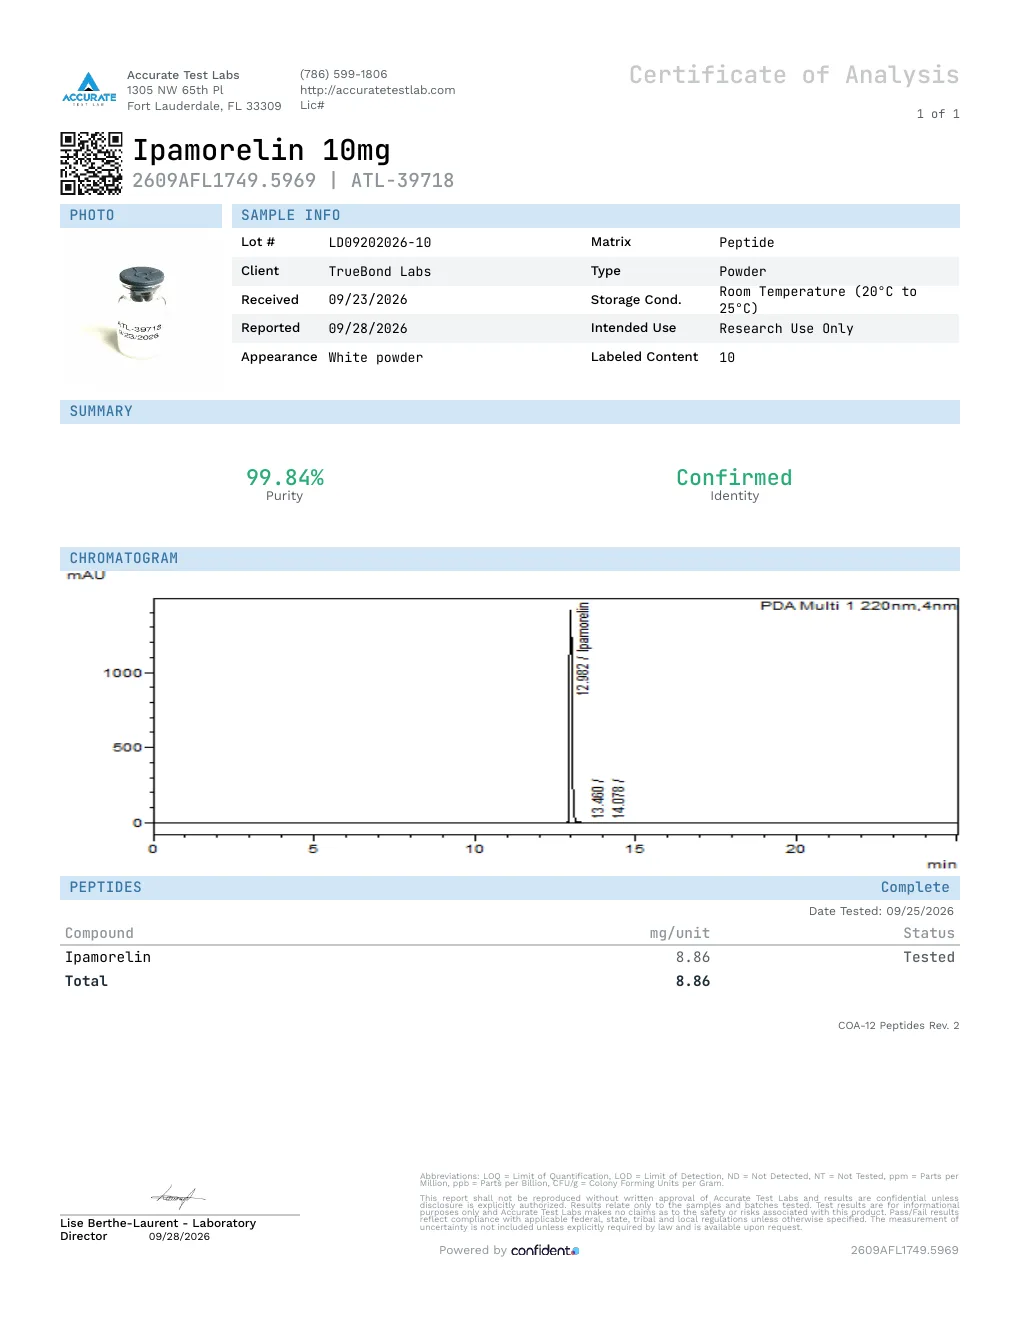The width and height of the screenshot is (1020, 1320).
Task: Click the Fort Lauderdale, FL 33309 address line
Action: [204, 106]
